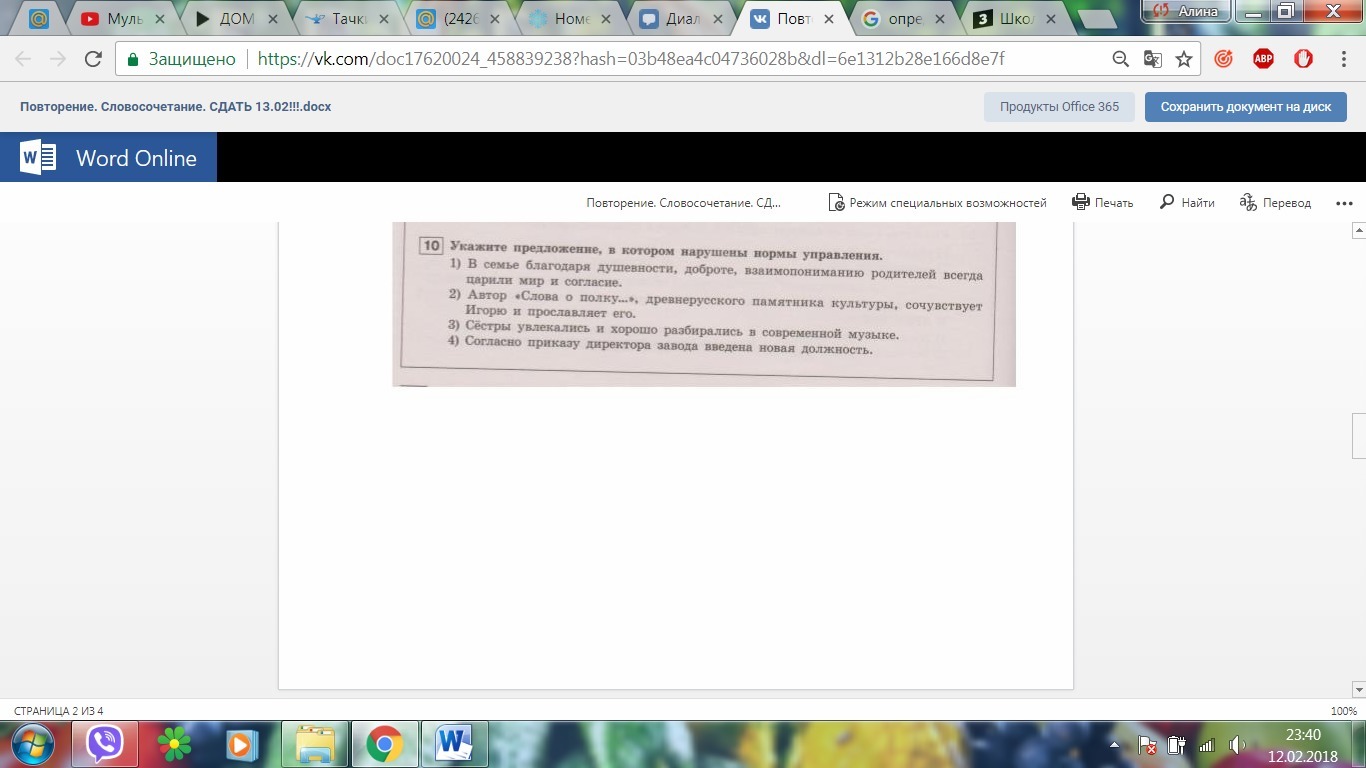Switch to the YouTube 'Муль' tab

click(x=119, y=18)
